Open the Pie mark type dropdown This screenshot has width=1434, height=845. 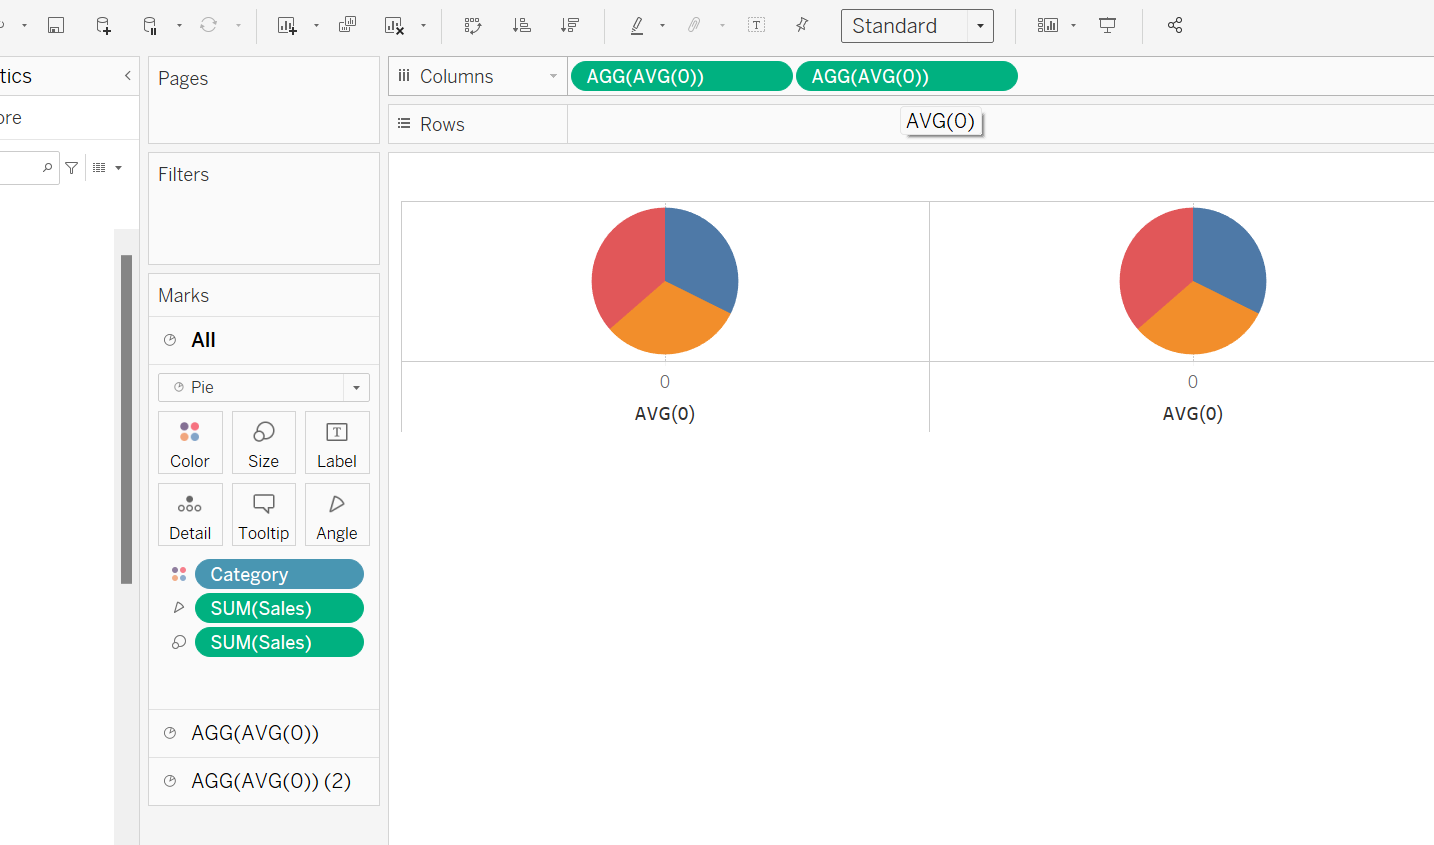356,387
